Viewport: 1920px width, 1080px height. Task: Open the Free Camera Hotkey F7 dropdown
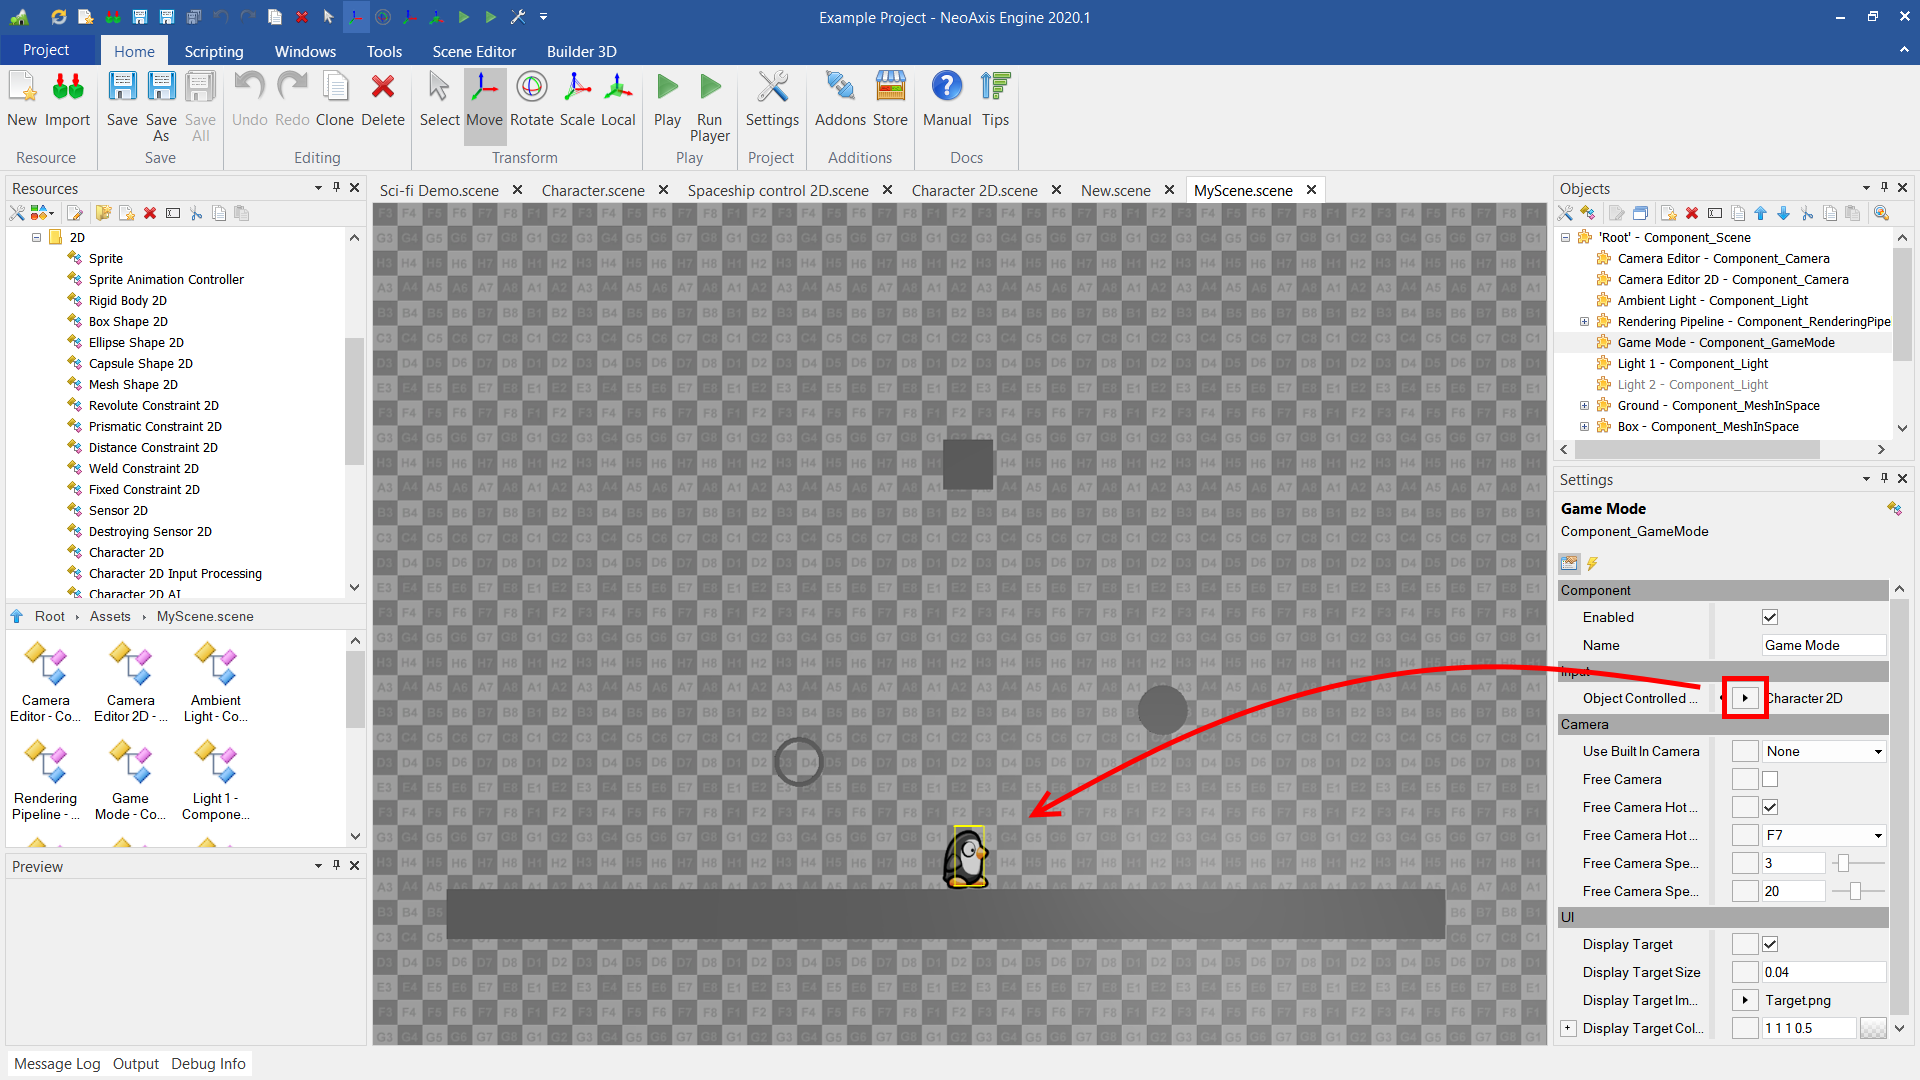(1877, 836)
